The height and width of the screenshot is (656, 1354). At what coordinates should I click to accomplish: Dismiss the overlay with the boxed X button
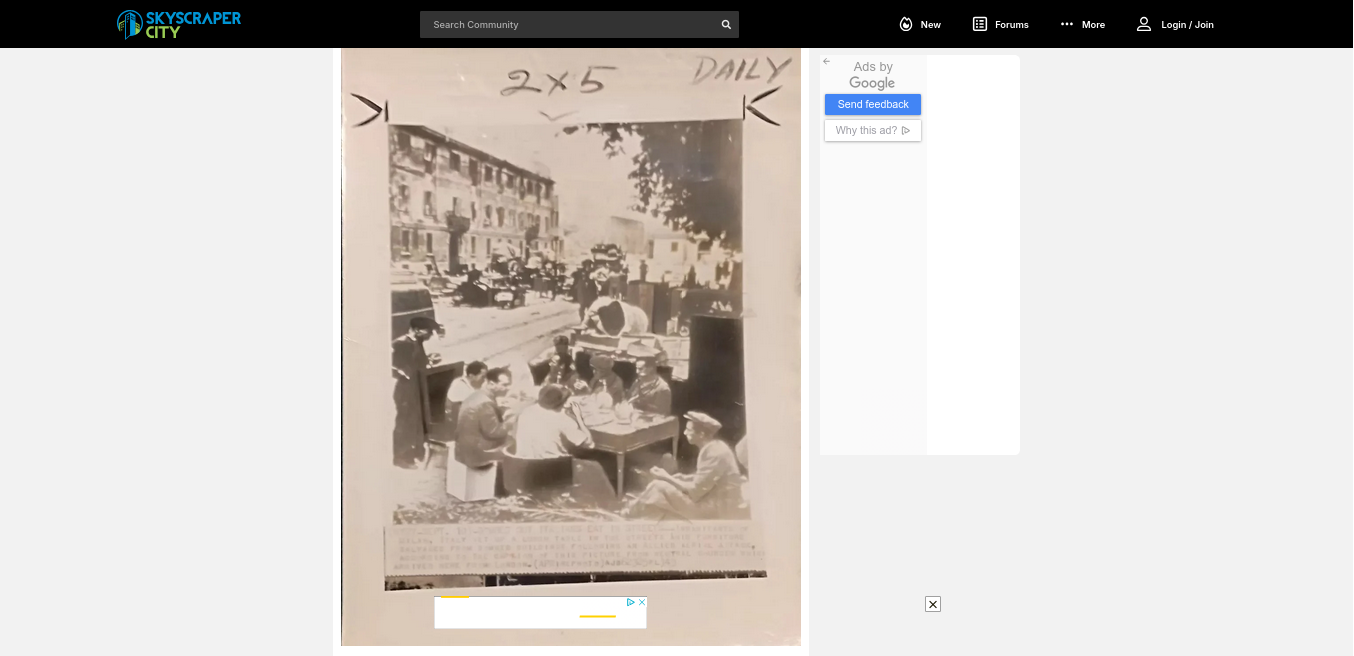point(933,604)
